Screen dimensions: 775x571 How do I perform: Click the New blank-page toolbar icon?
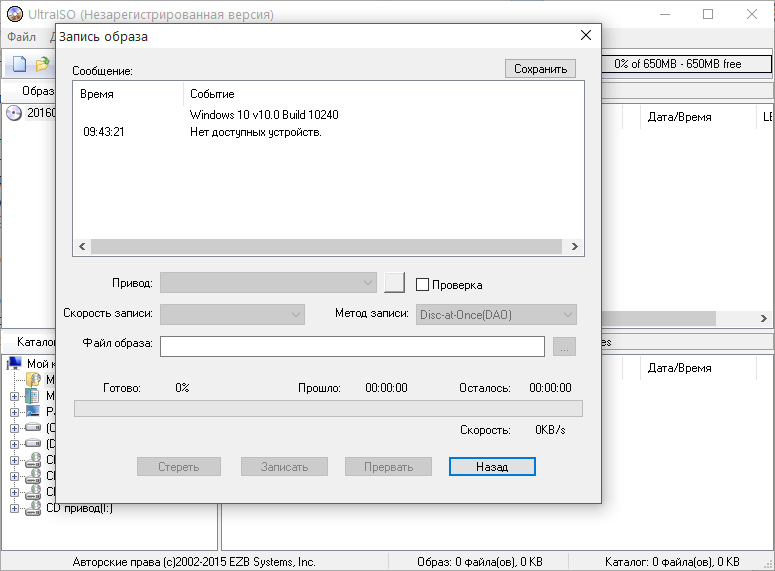pos(19,64)
